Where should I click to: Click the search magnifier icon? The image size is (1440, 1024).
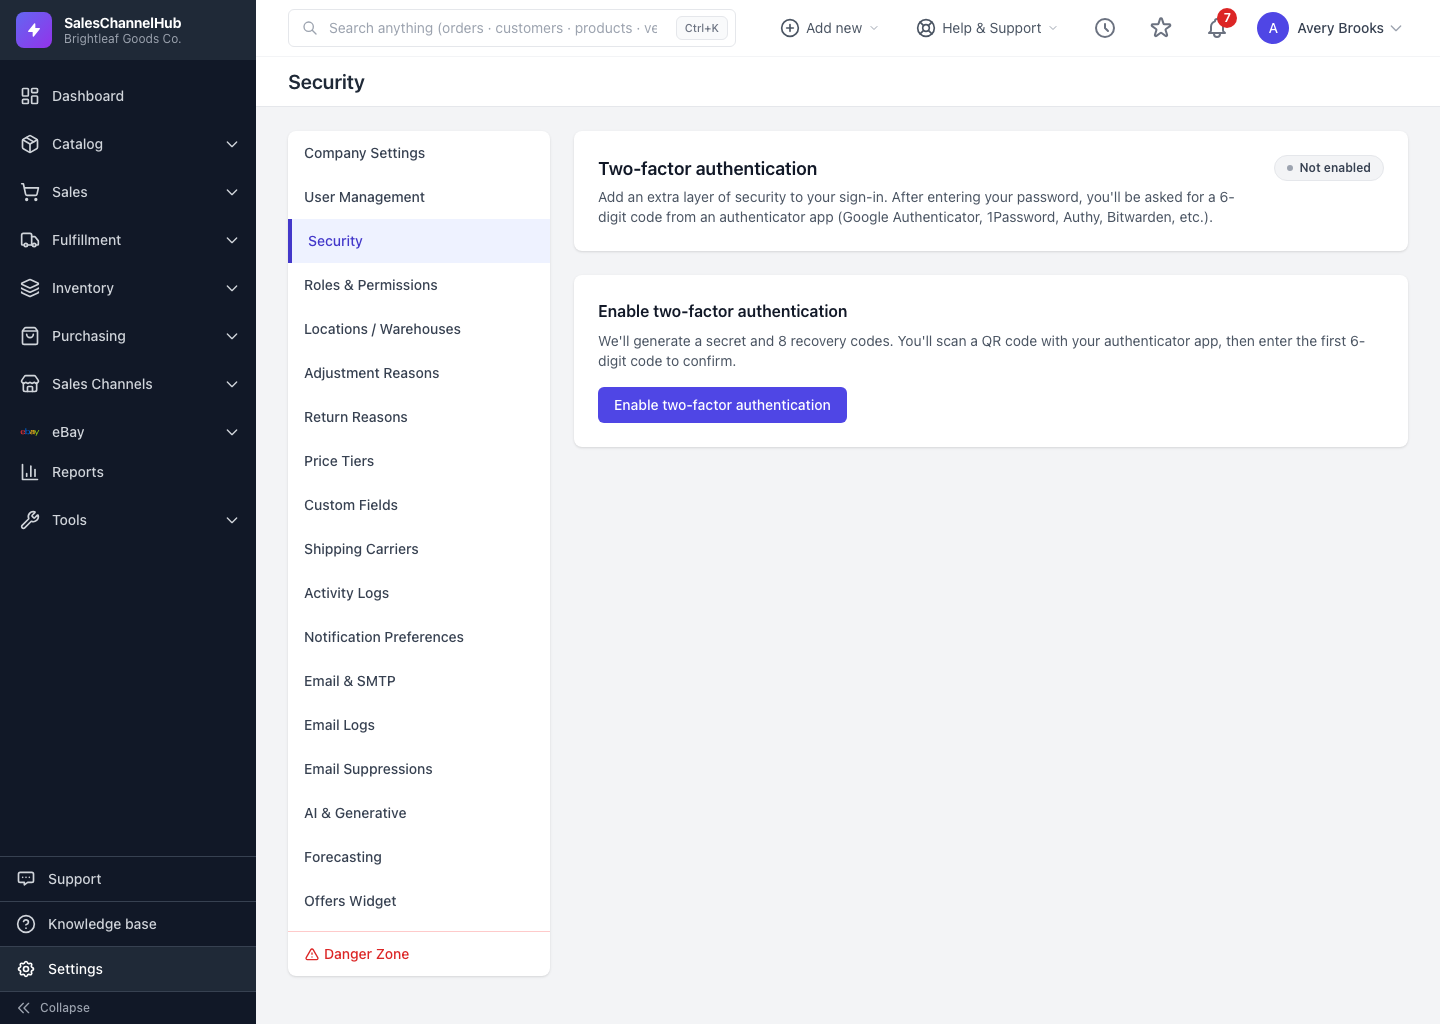(x=310, y=28)
